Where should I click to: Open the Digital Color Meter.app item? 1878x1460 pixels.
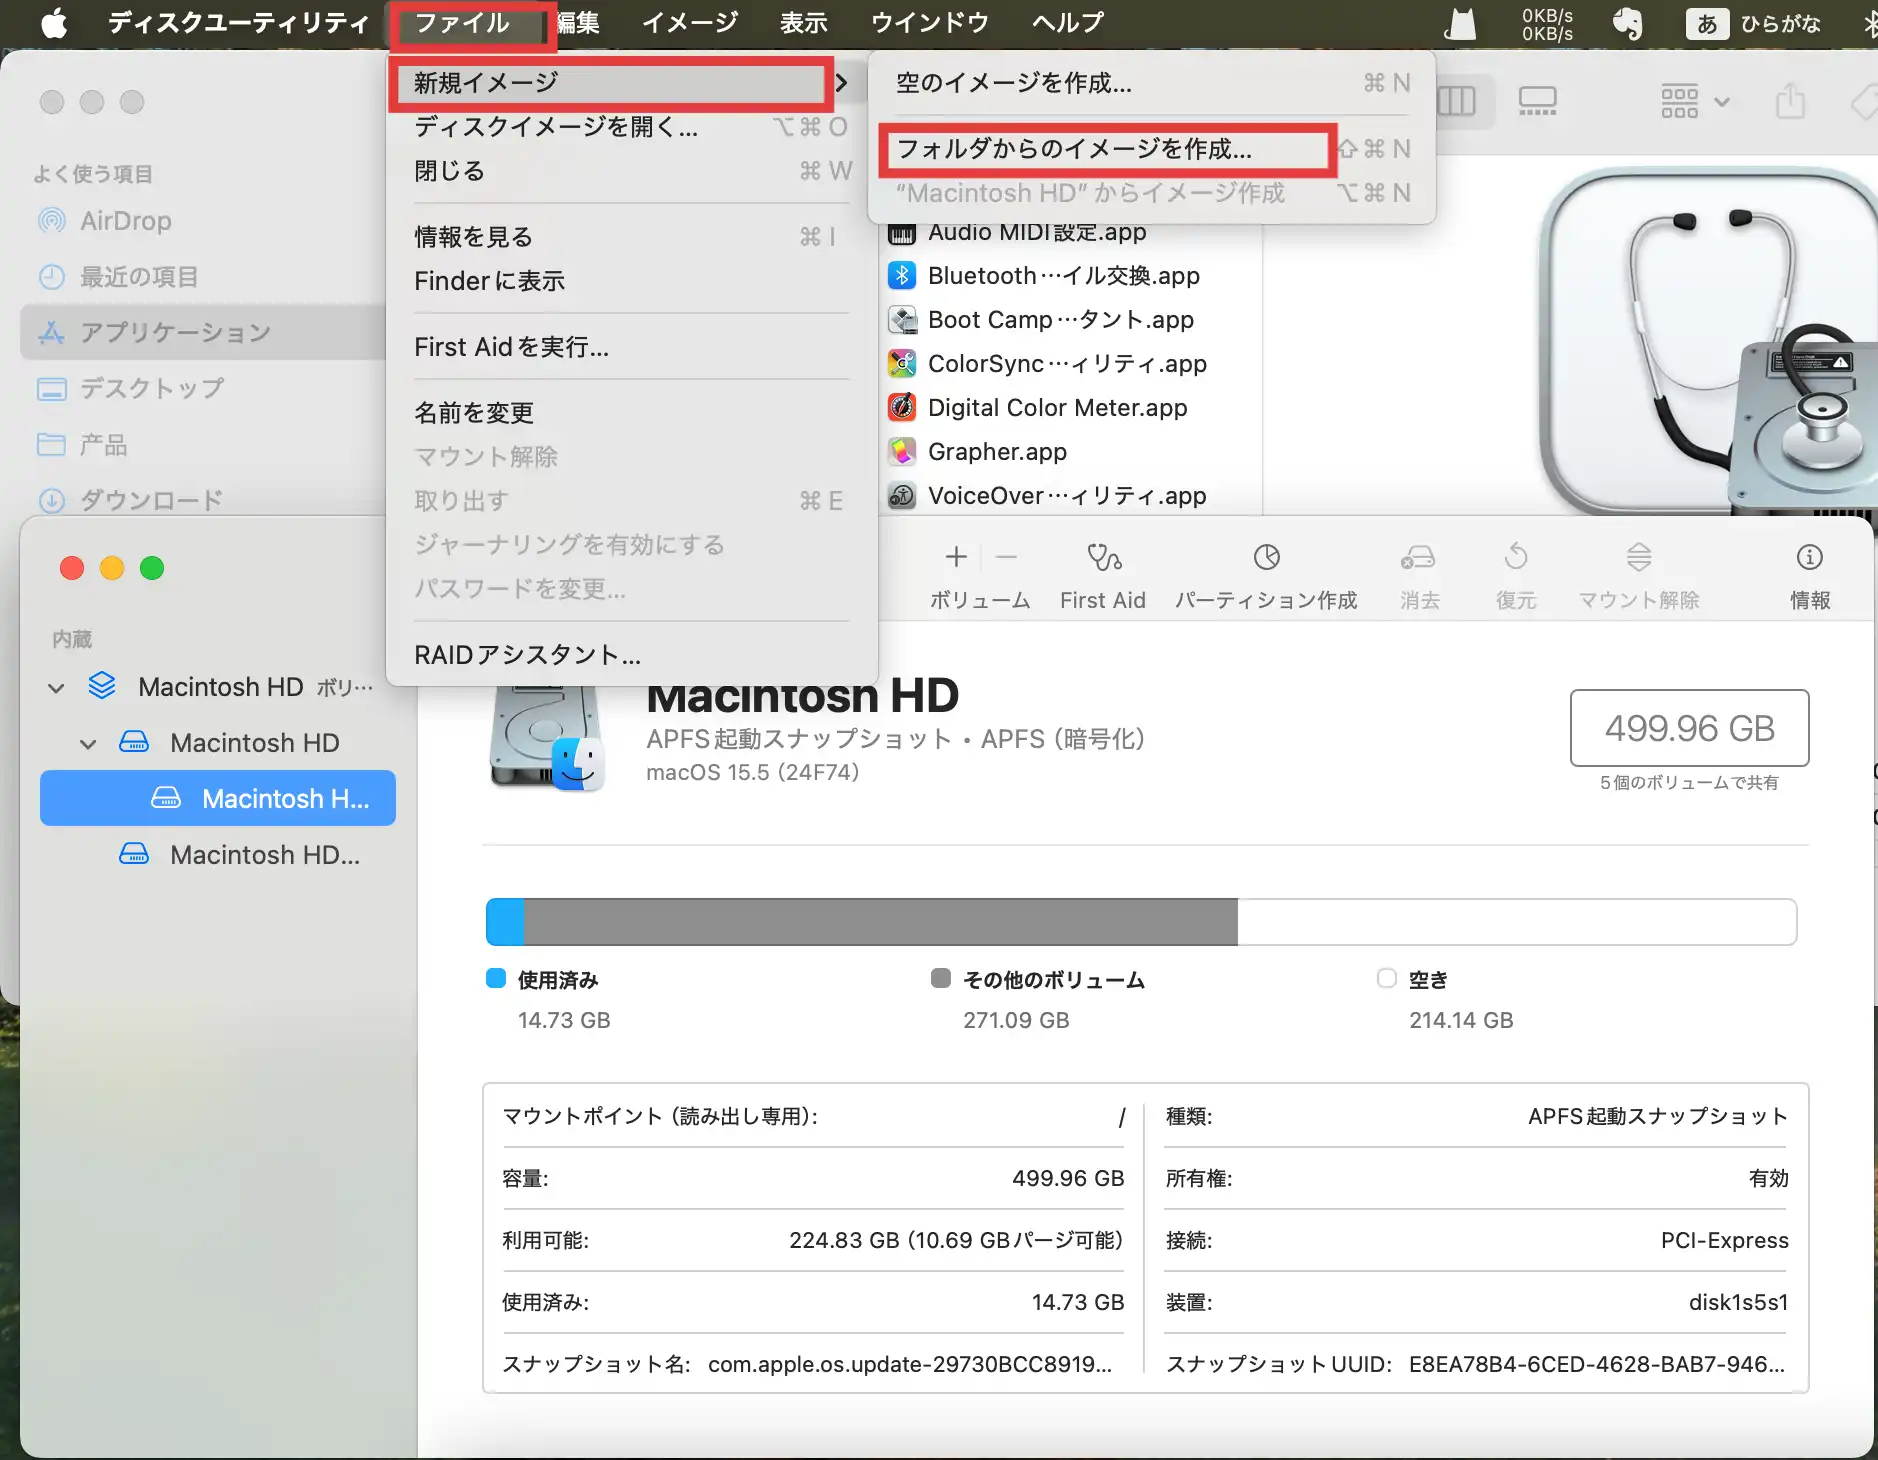tap(1056, 408)
